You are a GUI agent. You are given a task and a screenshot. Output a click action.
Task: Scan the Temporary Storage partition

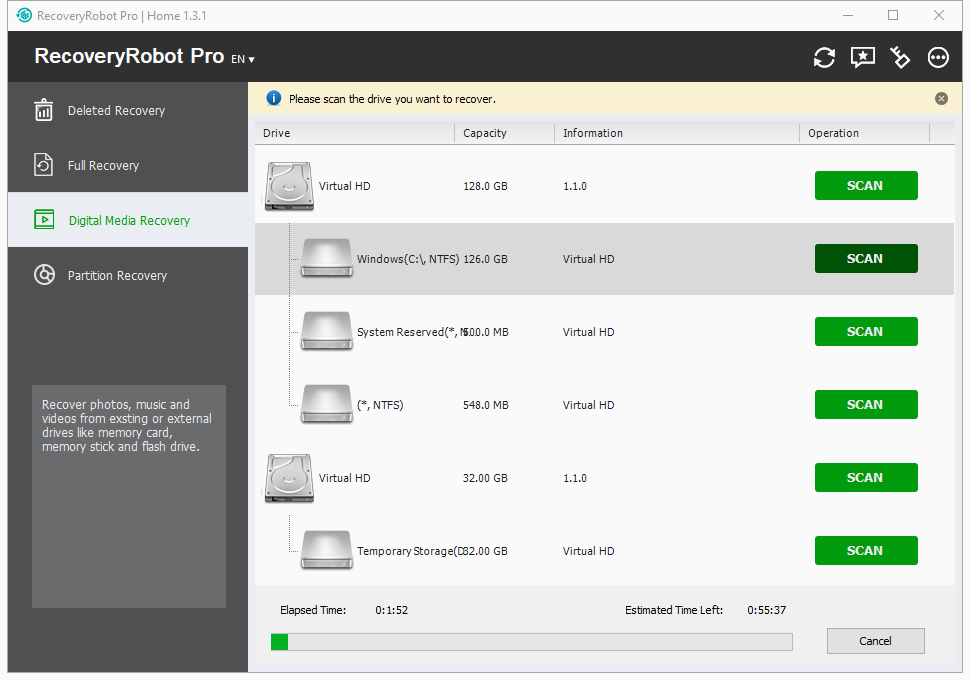coord(865,551)
